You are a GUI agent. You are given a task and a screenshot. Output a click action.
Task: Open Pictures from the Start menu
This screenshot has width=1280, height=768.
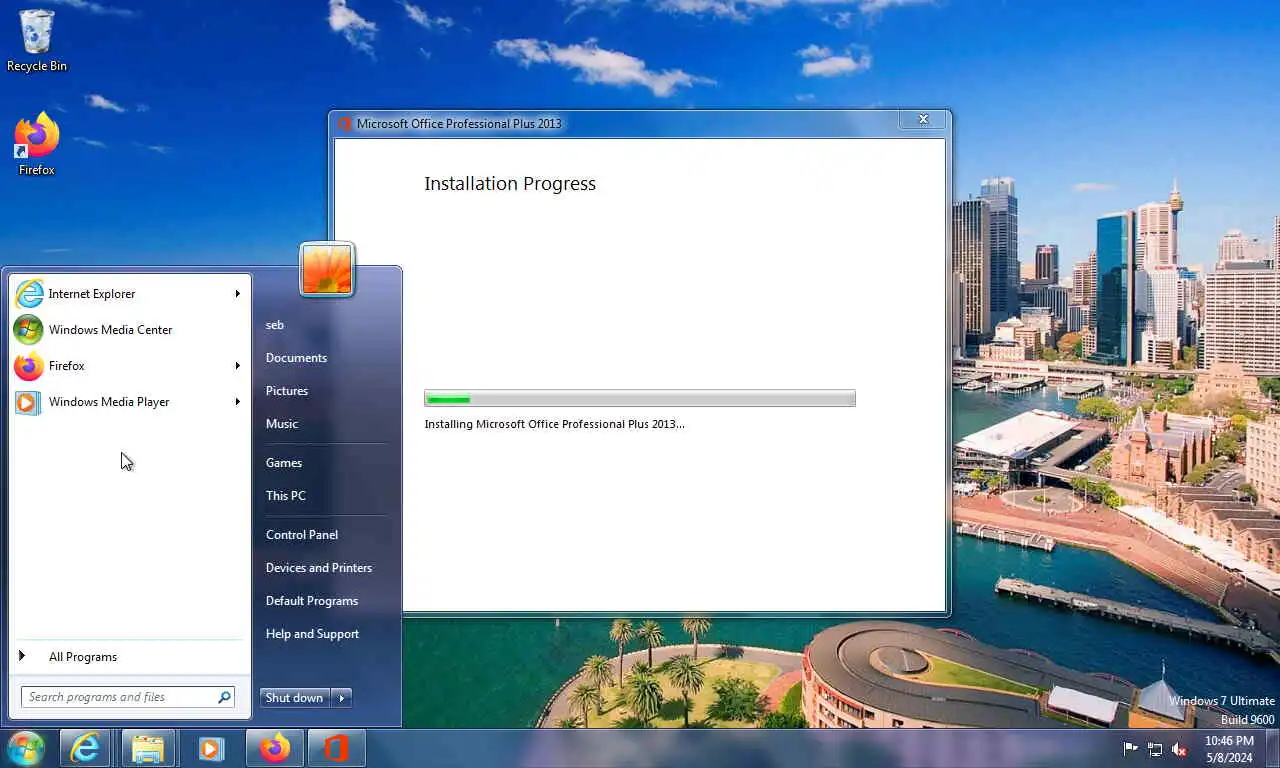[x=287, y=391]
